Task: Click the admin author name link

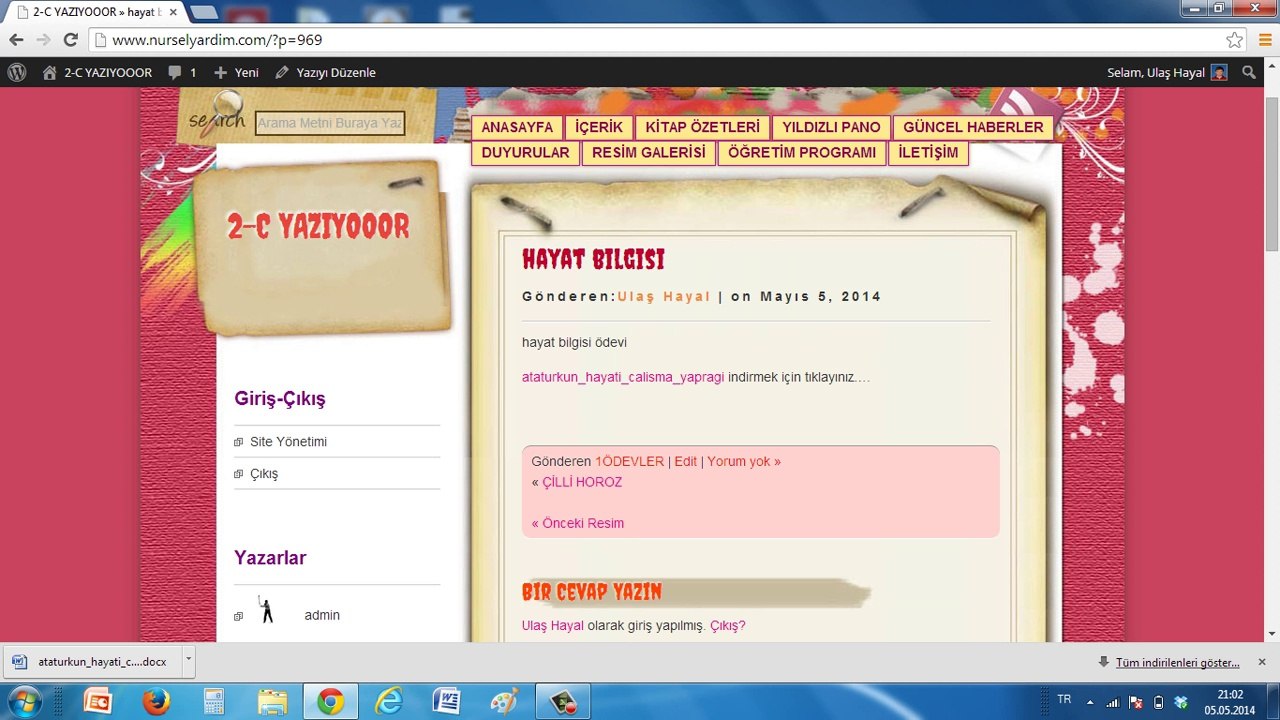Action: [322, 615]
